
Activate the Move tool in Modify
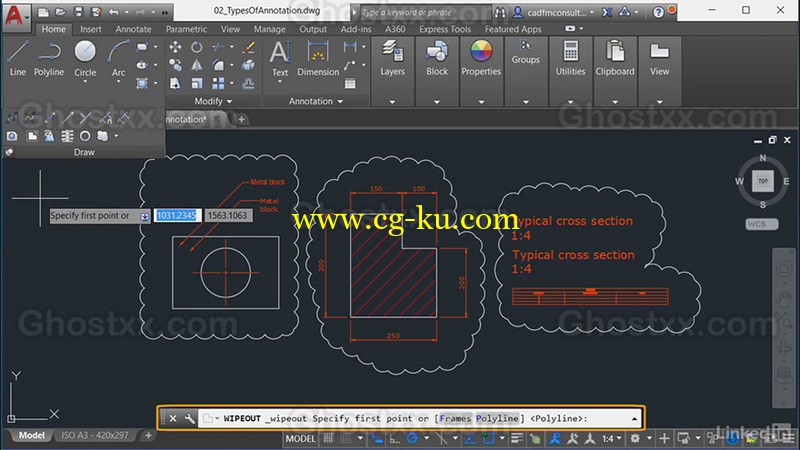(x=175, y=47)
